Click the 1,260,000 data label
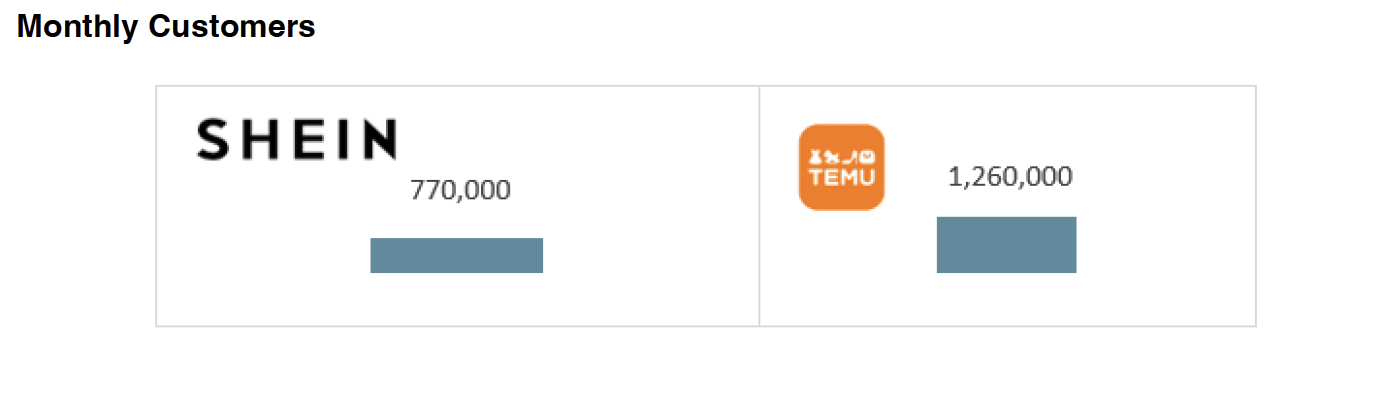This screenshot has width=1386, height=414. pos(1010,177)
